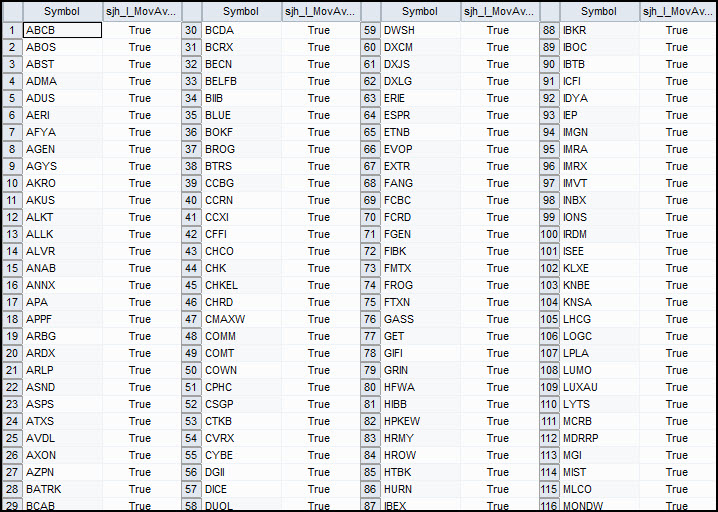Select the CTKB symbol cell

click(241, 421)
